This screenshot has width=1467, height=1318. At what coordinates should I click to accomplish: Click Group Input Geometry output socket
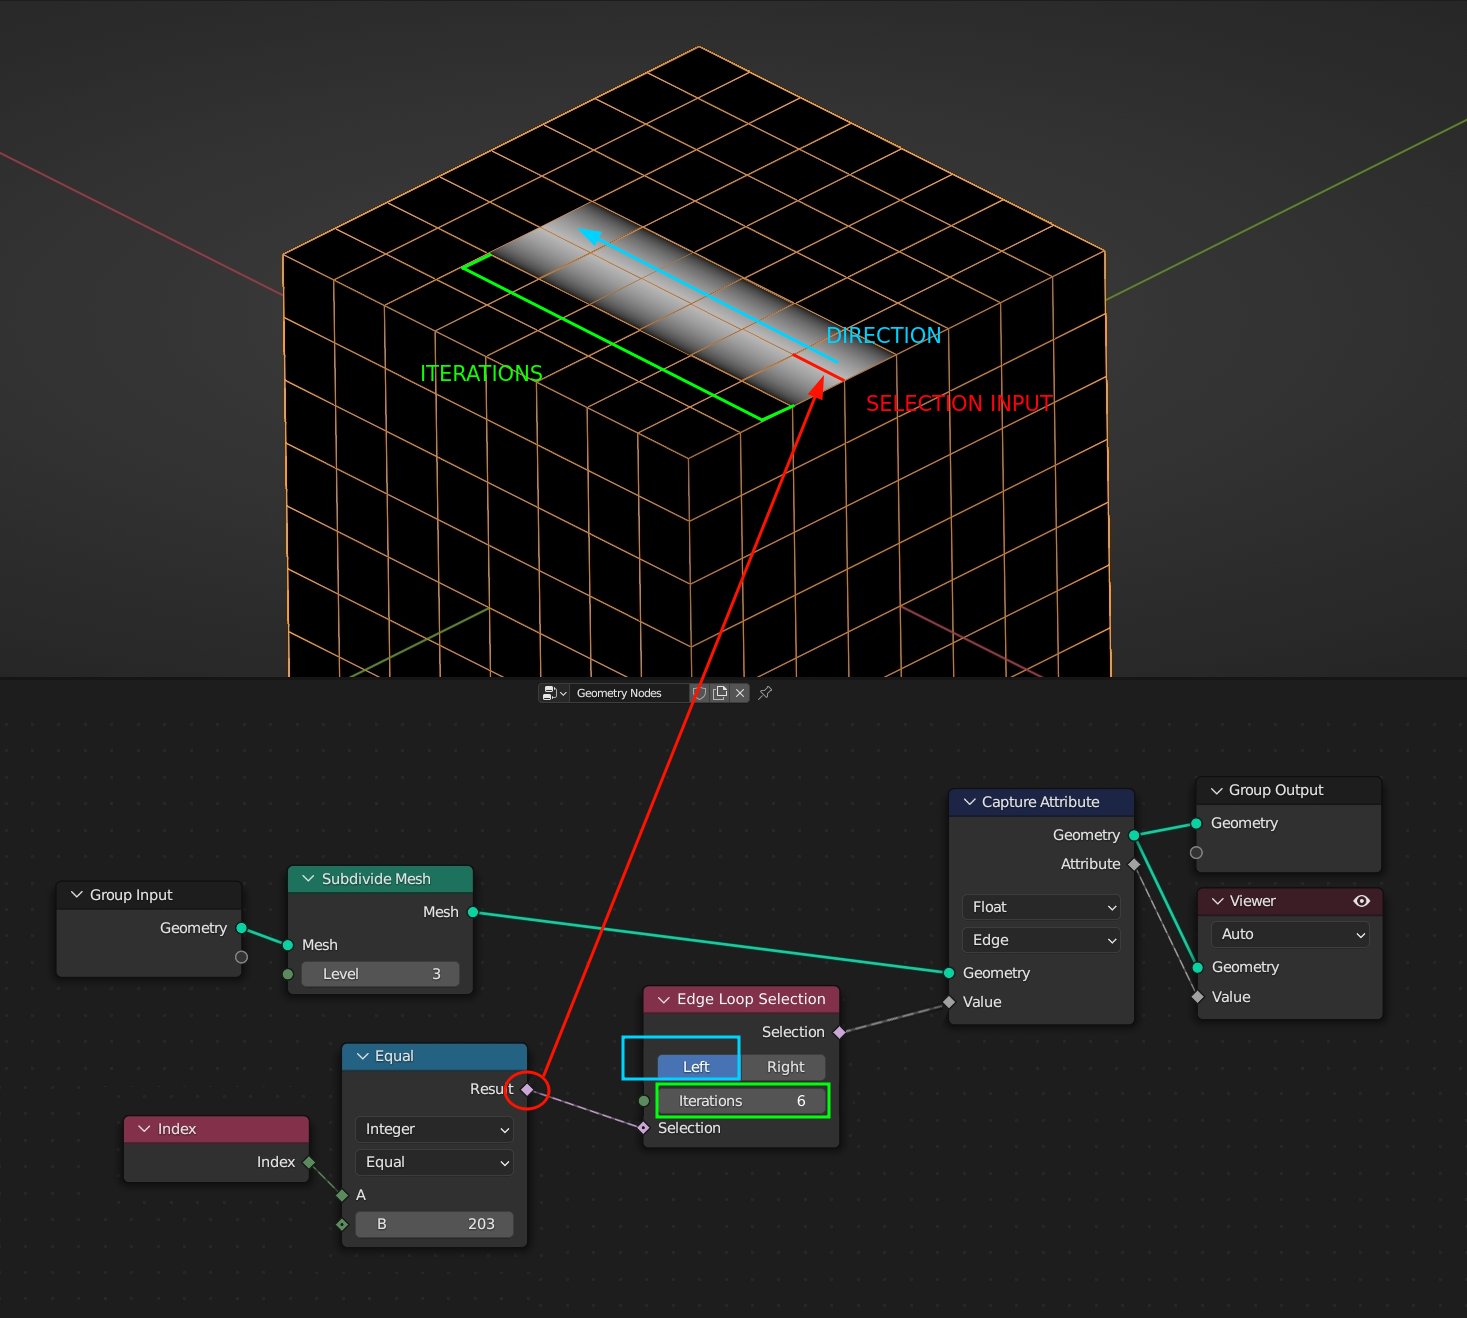(x=241, y=928)
